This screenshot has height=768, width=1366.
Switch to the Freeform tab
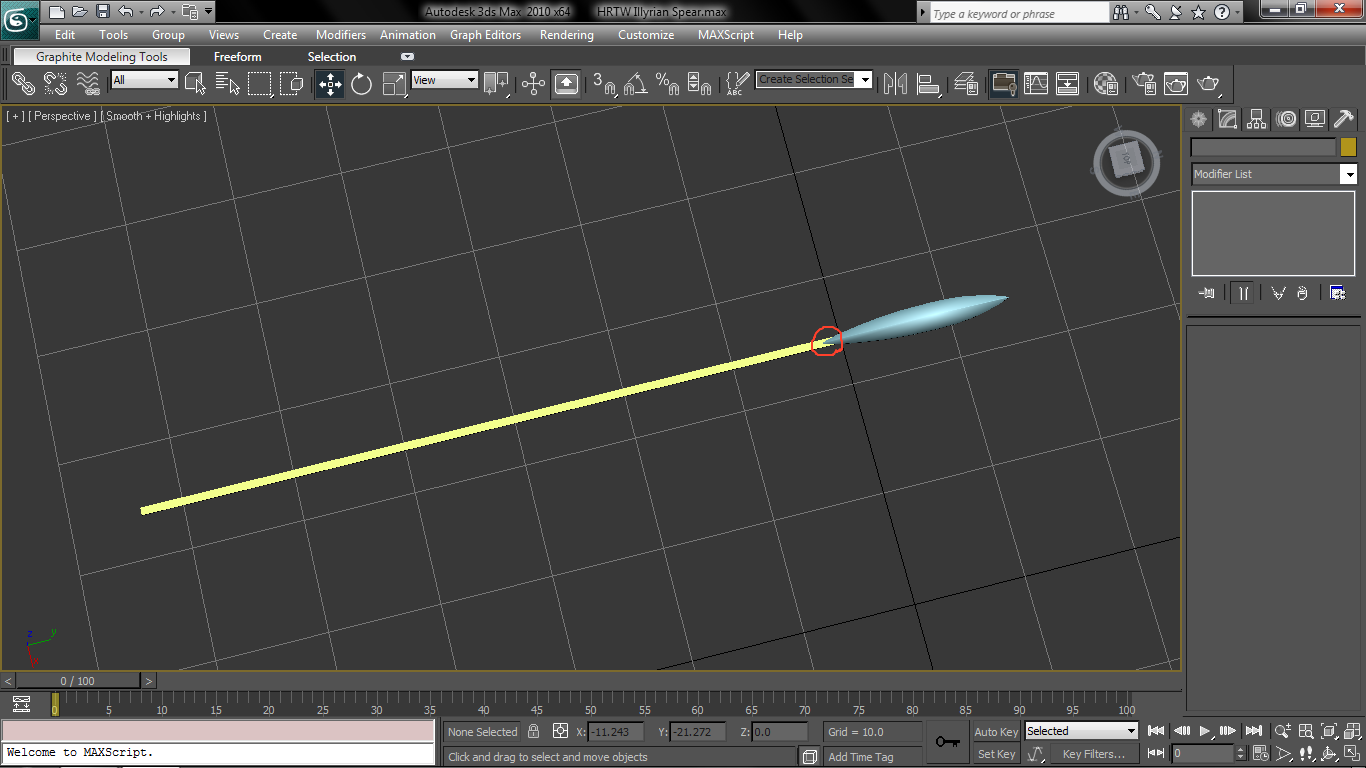(x=238, y=57)
